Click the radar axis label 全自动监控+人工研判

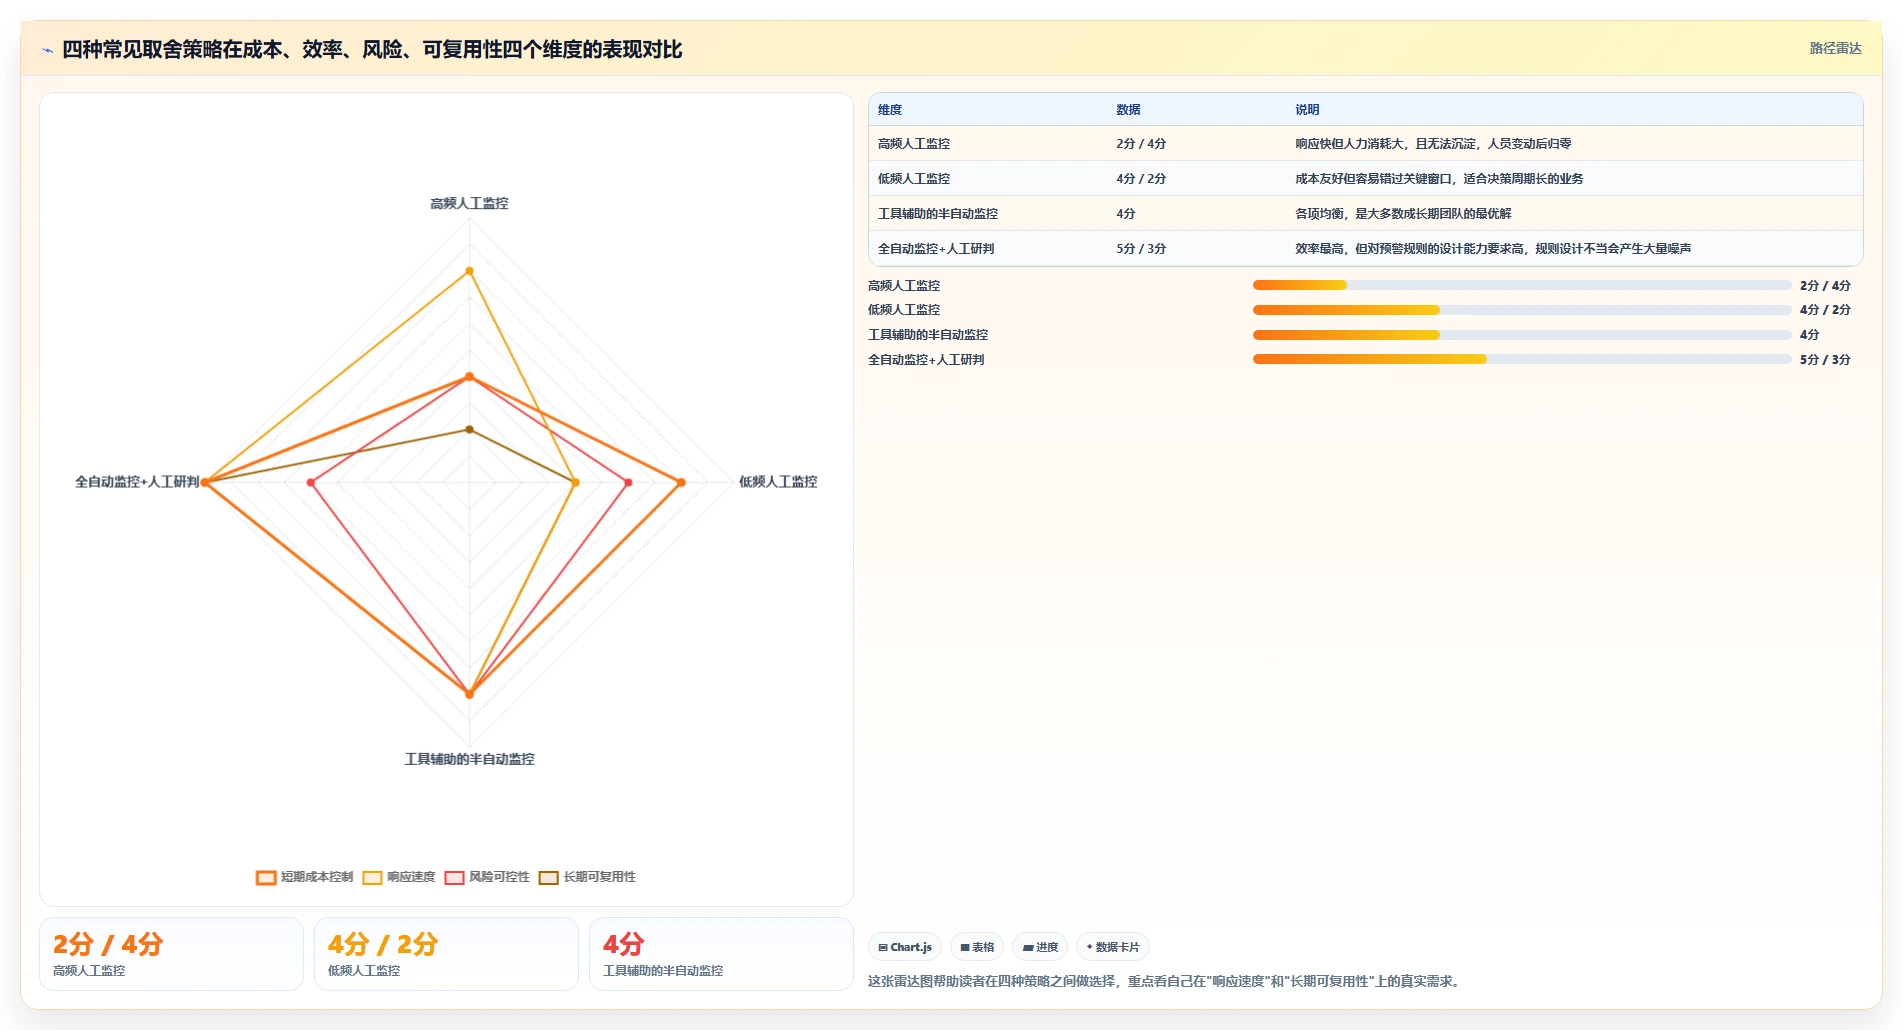(137, 482)
